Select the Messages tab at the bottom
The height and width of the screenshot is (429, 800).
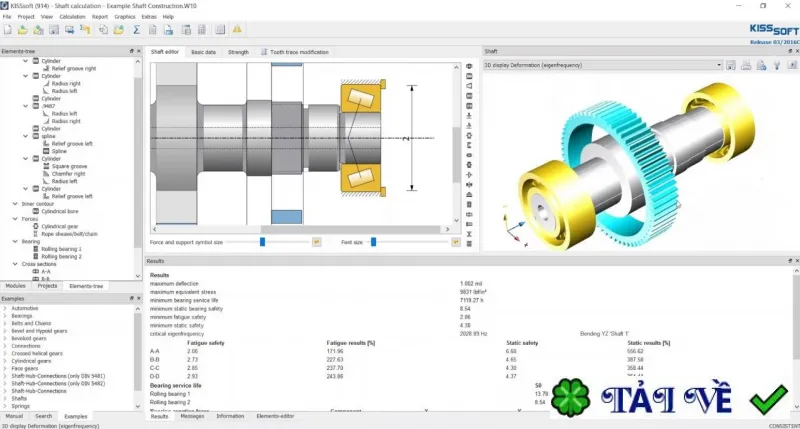click(192, 416)
